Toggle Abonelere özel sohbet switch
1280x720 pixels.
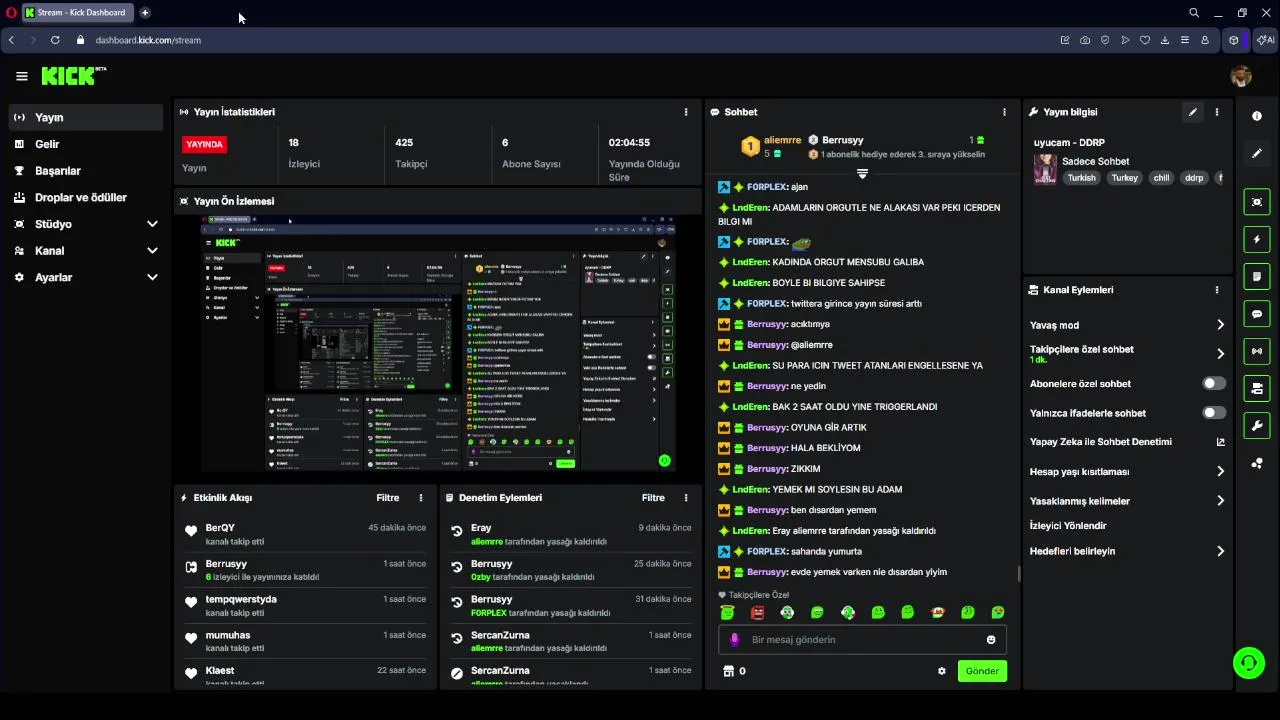click(x=1214, y=383)
